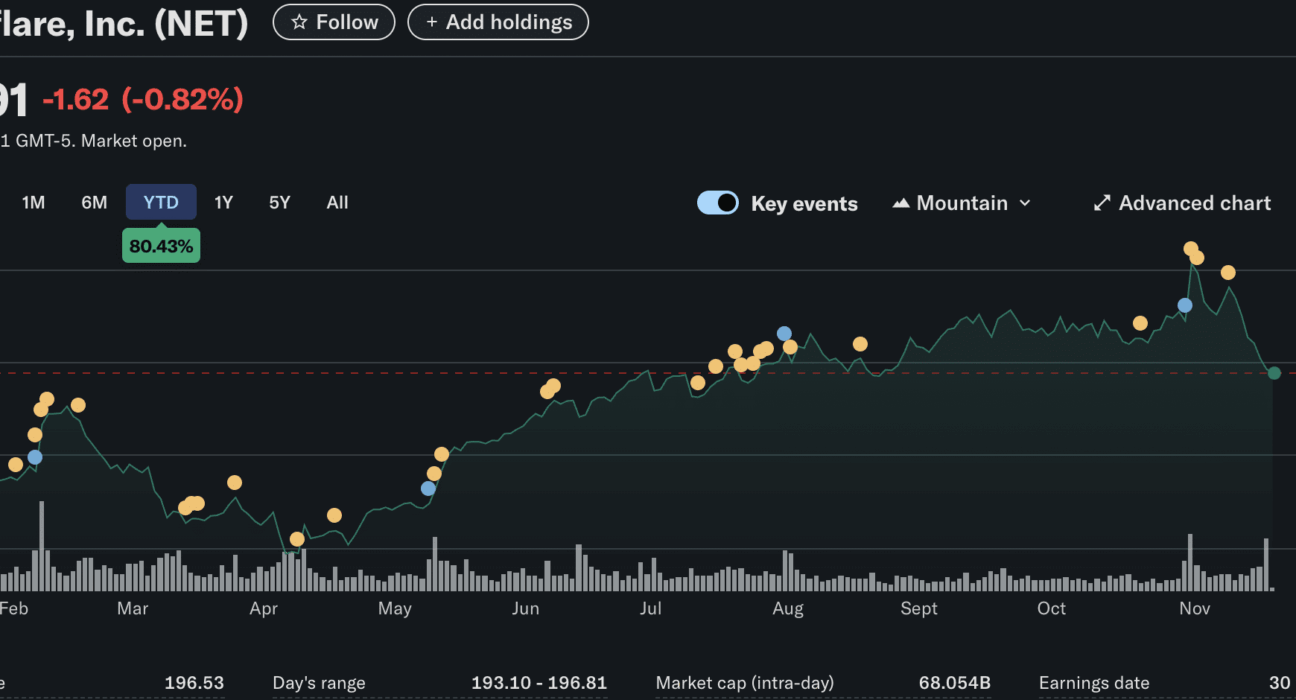Open Advanced chart via expand arrows icon

[x=1102, y=203]
